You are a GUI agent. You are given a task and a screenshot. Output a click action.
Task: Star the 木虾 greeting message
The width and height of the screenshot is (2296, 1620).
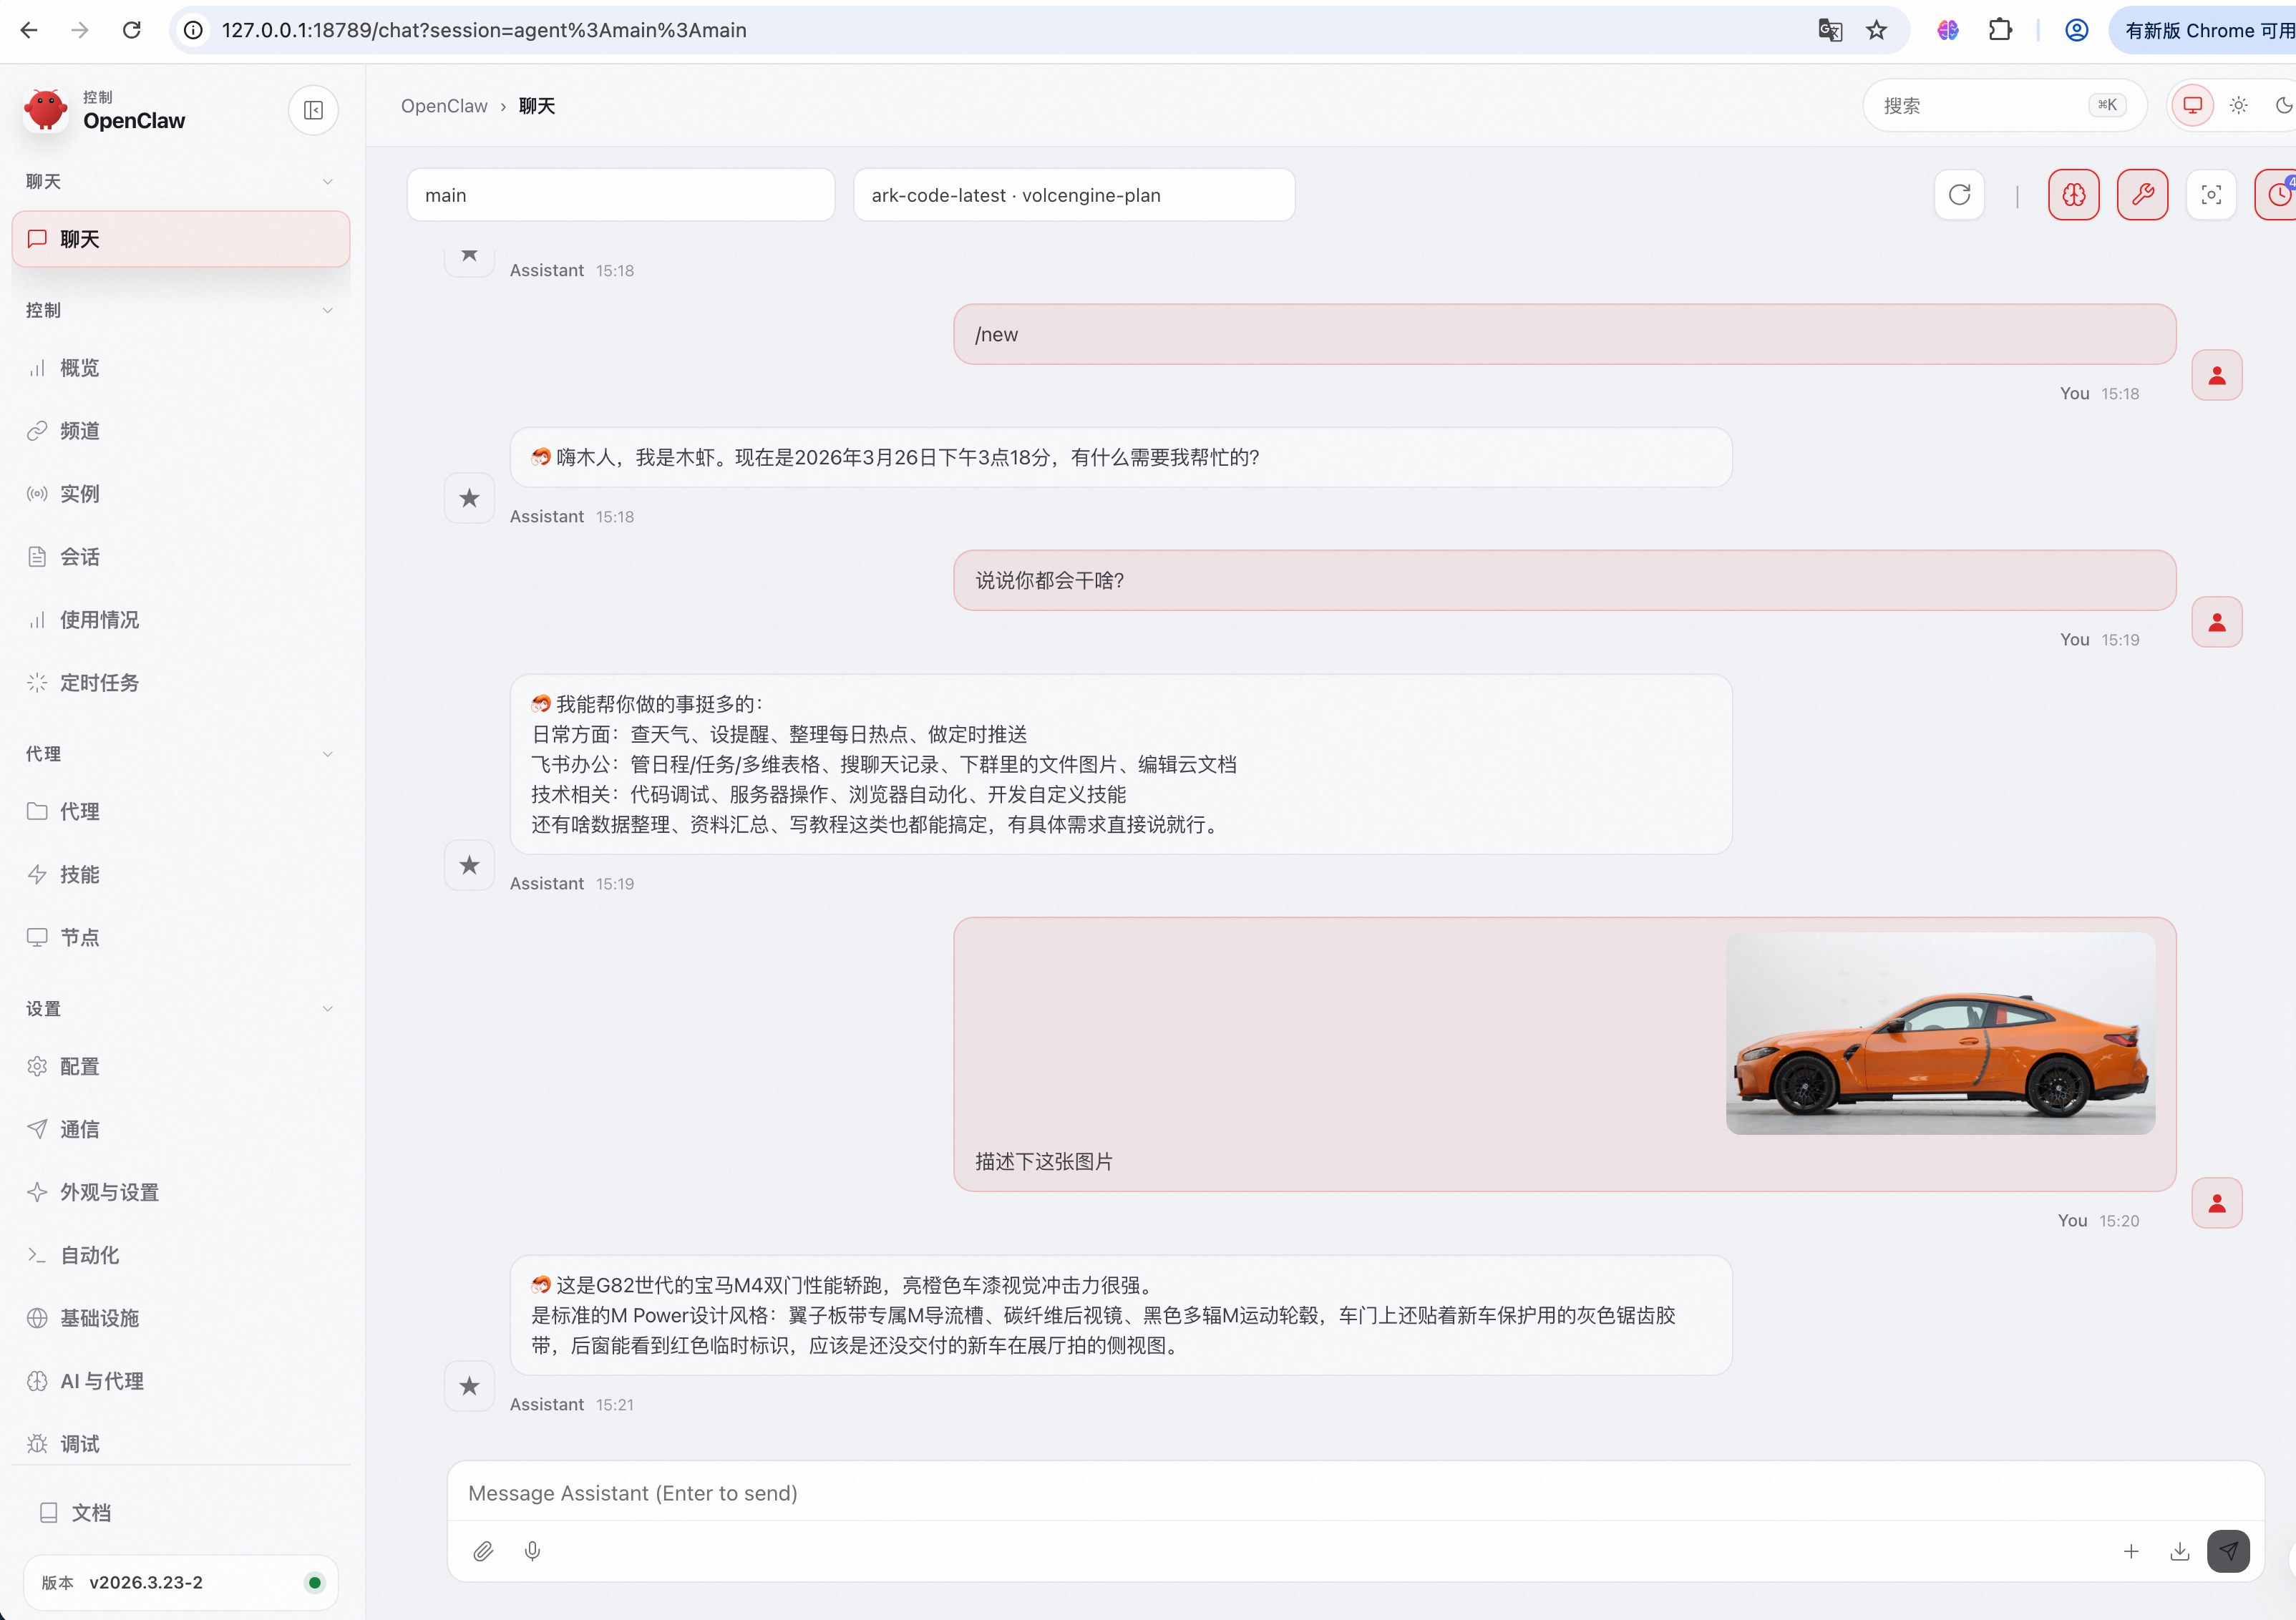click(x=469, y=498)
